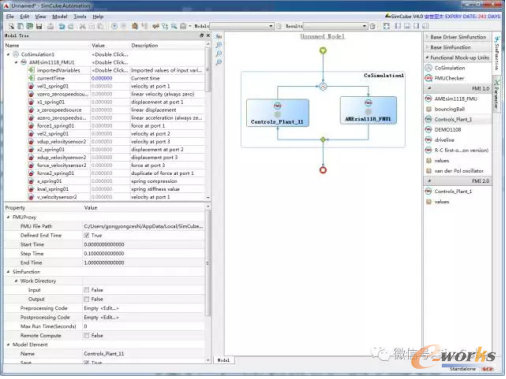The width and height of the screenshot is (506, 379).
Task: Click the green merge diamond on canvas
Action: click(x=323, y=139)
